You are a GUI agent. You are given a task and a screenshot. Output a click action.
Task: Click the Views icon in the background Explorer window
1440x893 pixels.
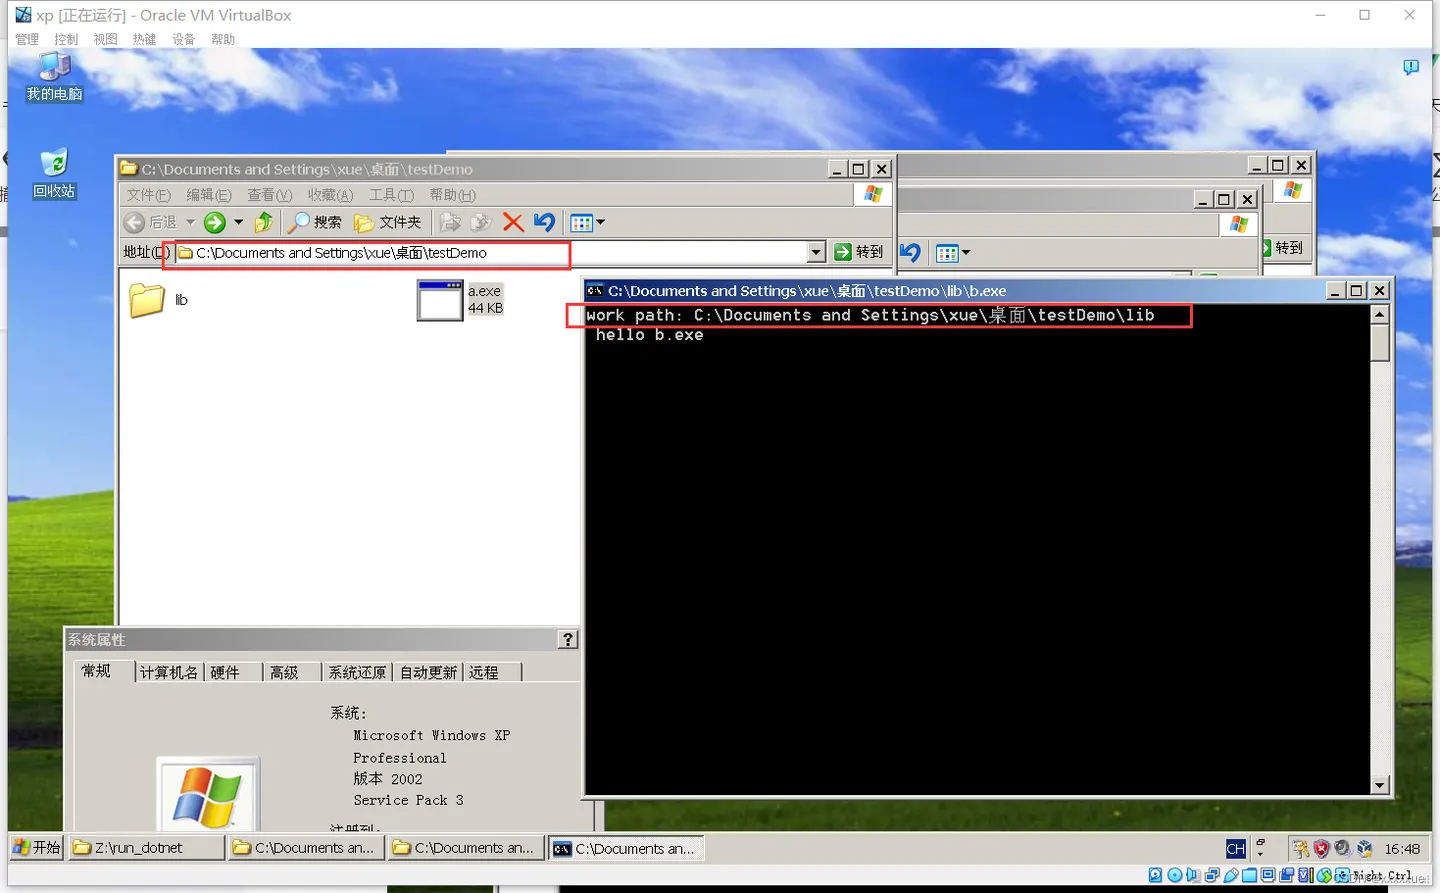click(x=947, y=253)
